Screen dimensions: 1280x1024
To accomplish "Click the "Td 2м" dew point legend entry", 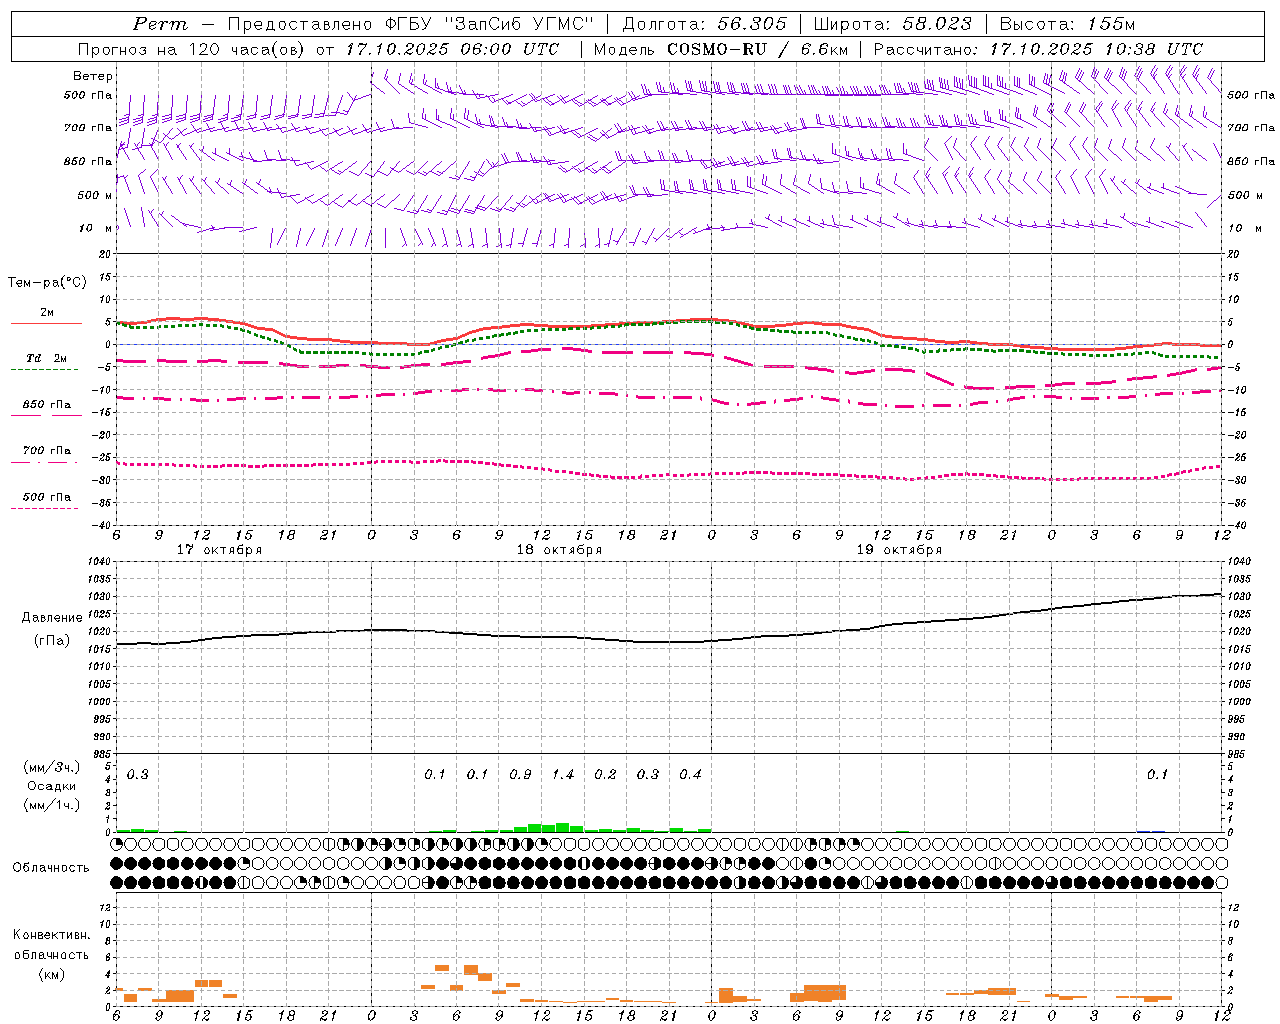I will point(46,358).
